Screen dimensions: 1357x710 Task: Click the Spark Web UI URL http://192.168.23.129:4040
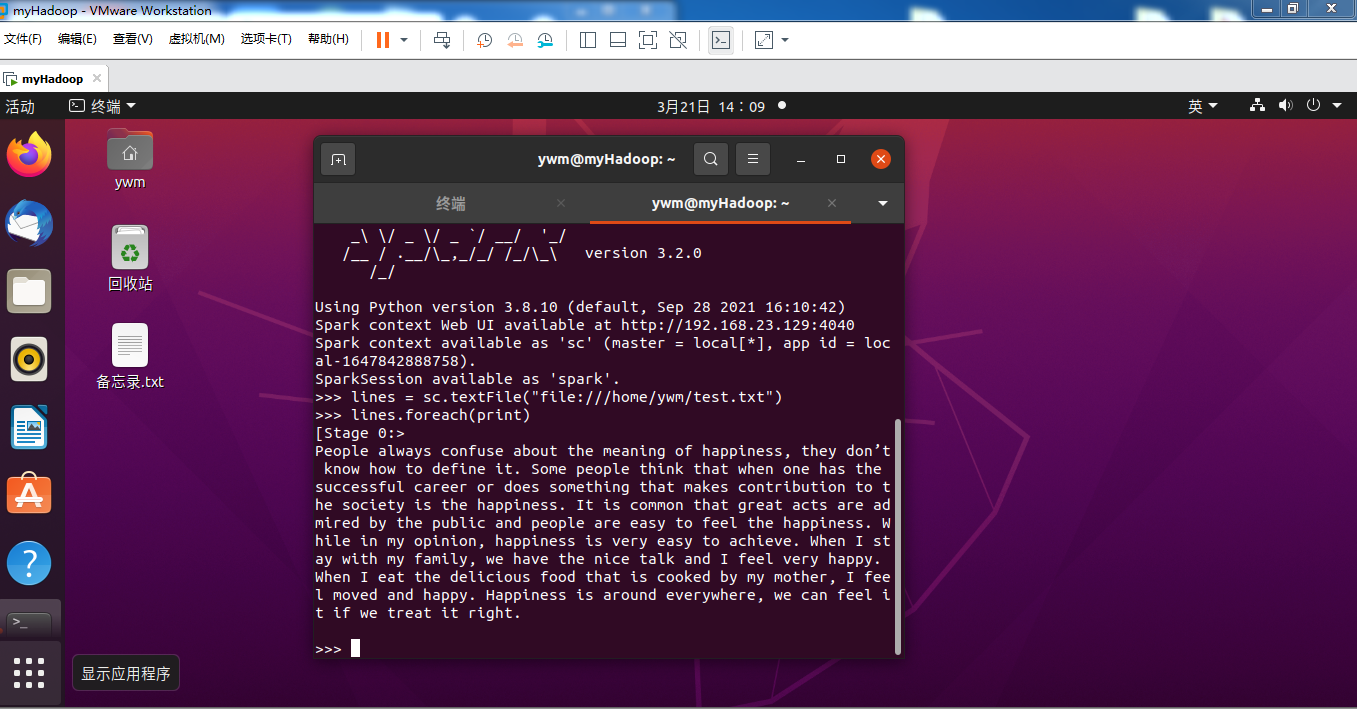(738, 325)
